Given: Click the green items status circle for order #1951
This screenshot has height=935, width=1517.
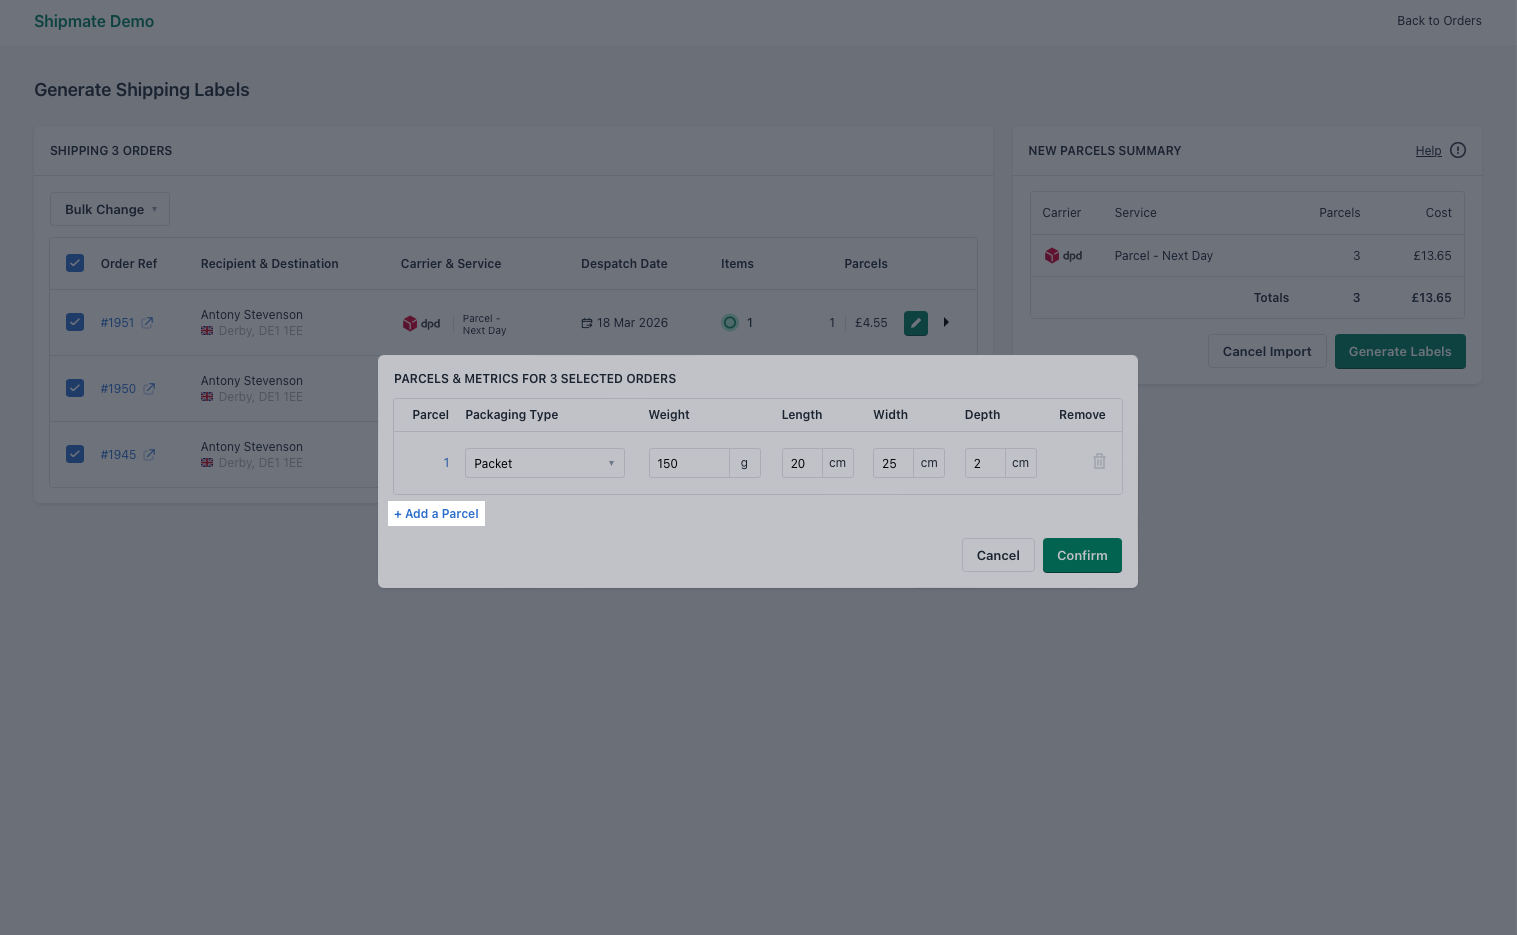Looking at the screenshot, I should 730,322.
